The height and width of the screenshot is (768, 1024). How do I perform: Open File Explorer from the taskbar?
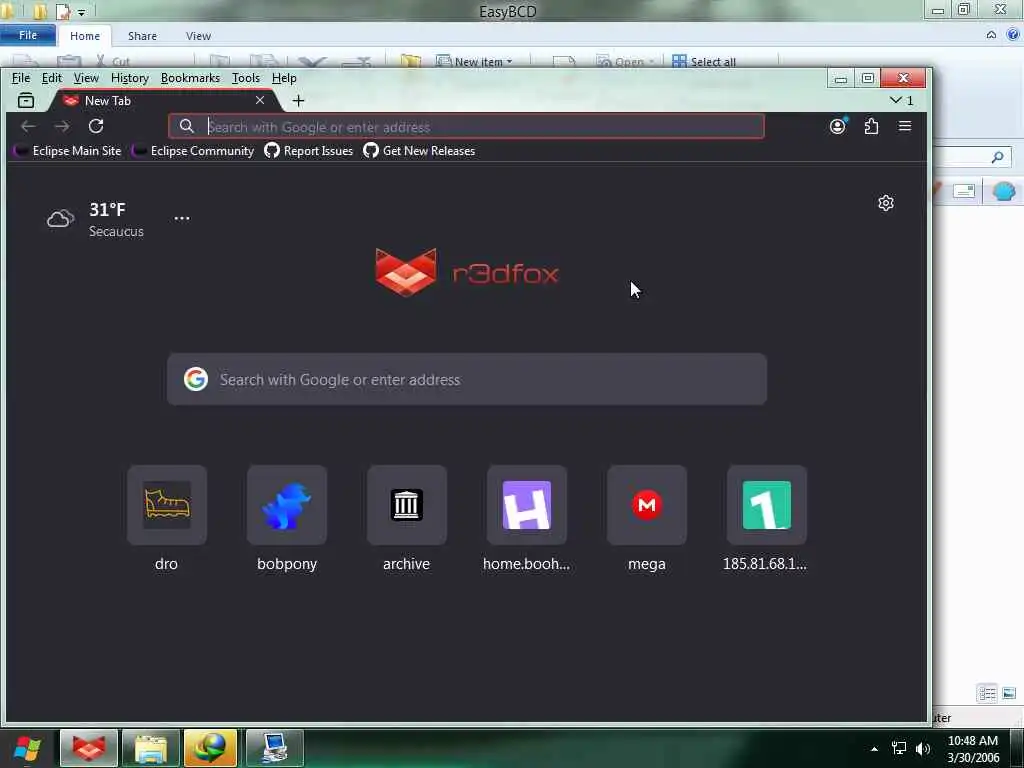click(x=151, y=748)
